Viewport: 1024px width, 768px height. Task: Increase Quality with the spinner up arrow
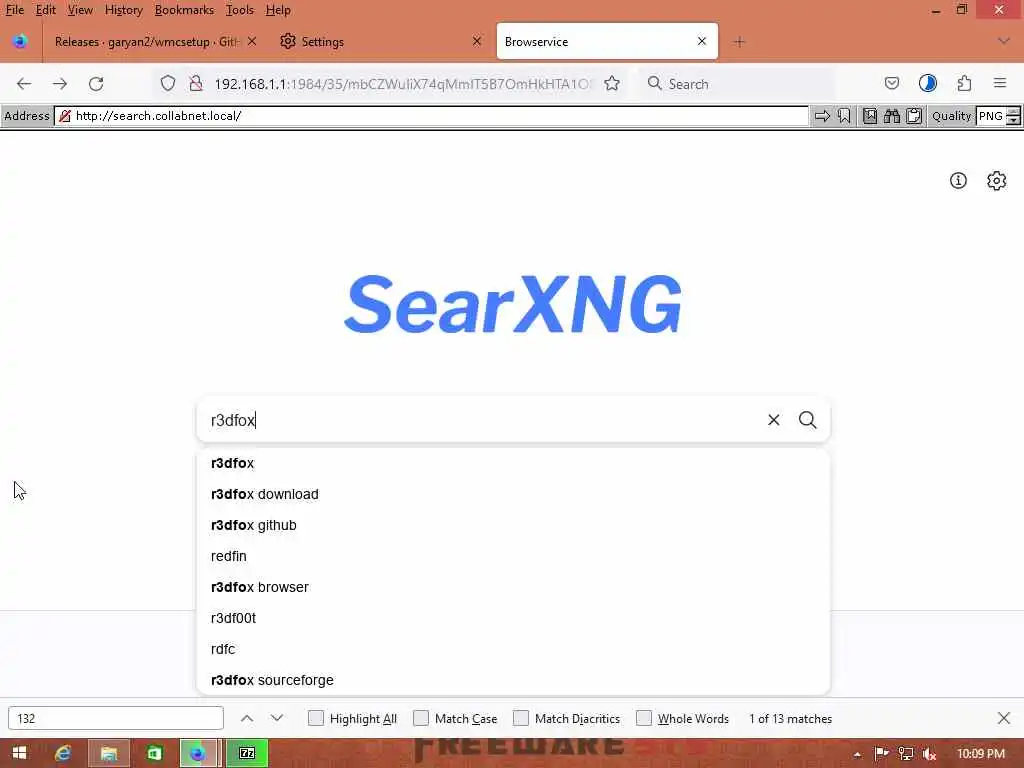pyautogui.click(x=1013, y=112)
